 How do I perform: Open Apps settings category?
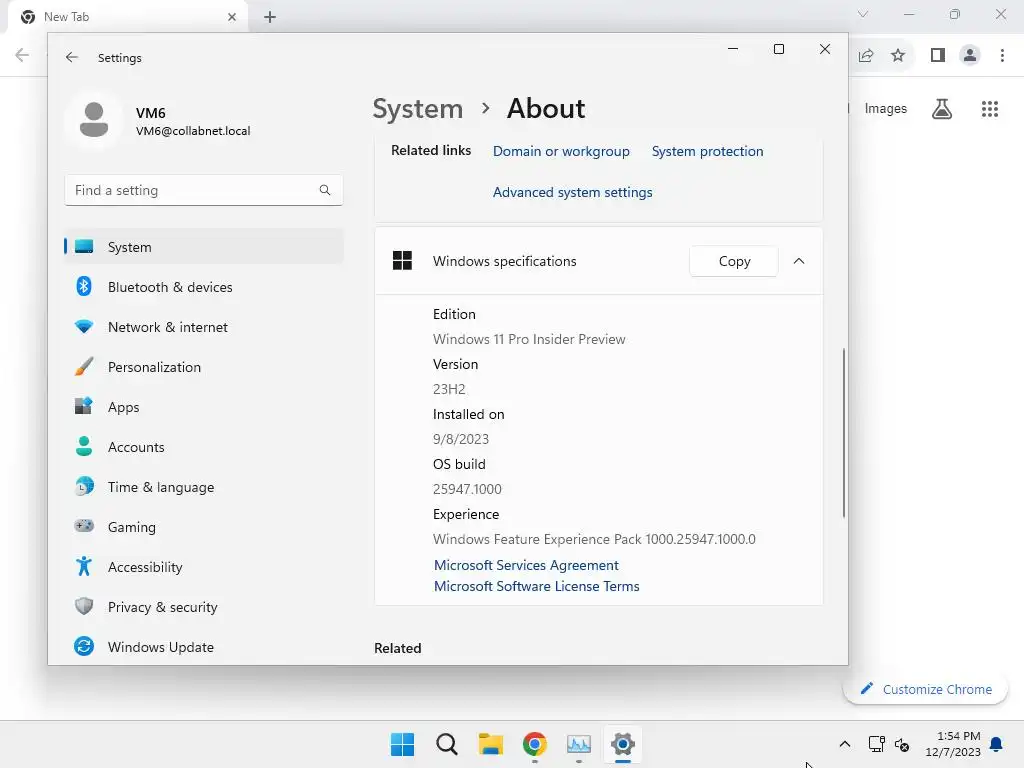click(204, 407)
